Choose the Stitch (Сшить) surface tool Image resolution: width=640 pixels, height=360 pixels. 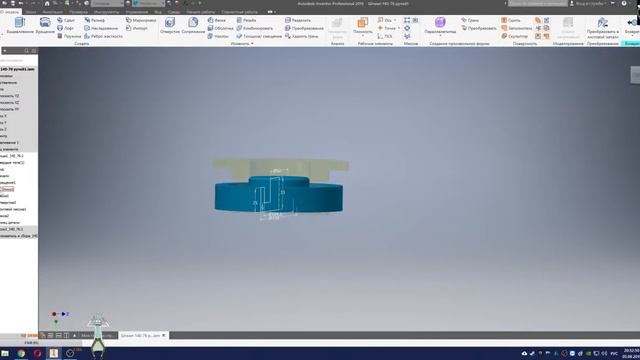point(511,20)
